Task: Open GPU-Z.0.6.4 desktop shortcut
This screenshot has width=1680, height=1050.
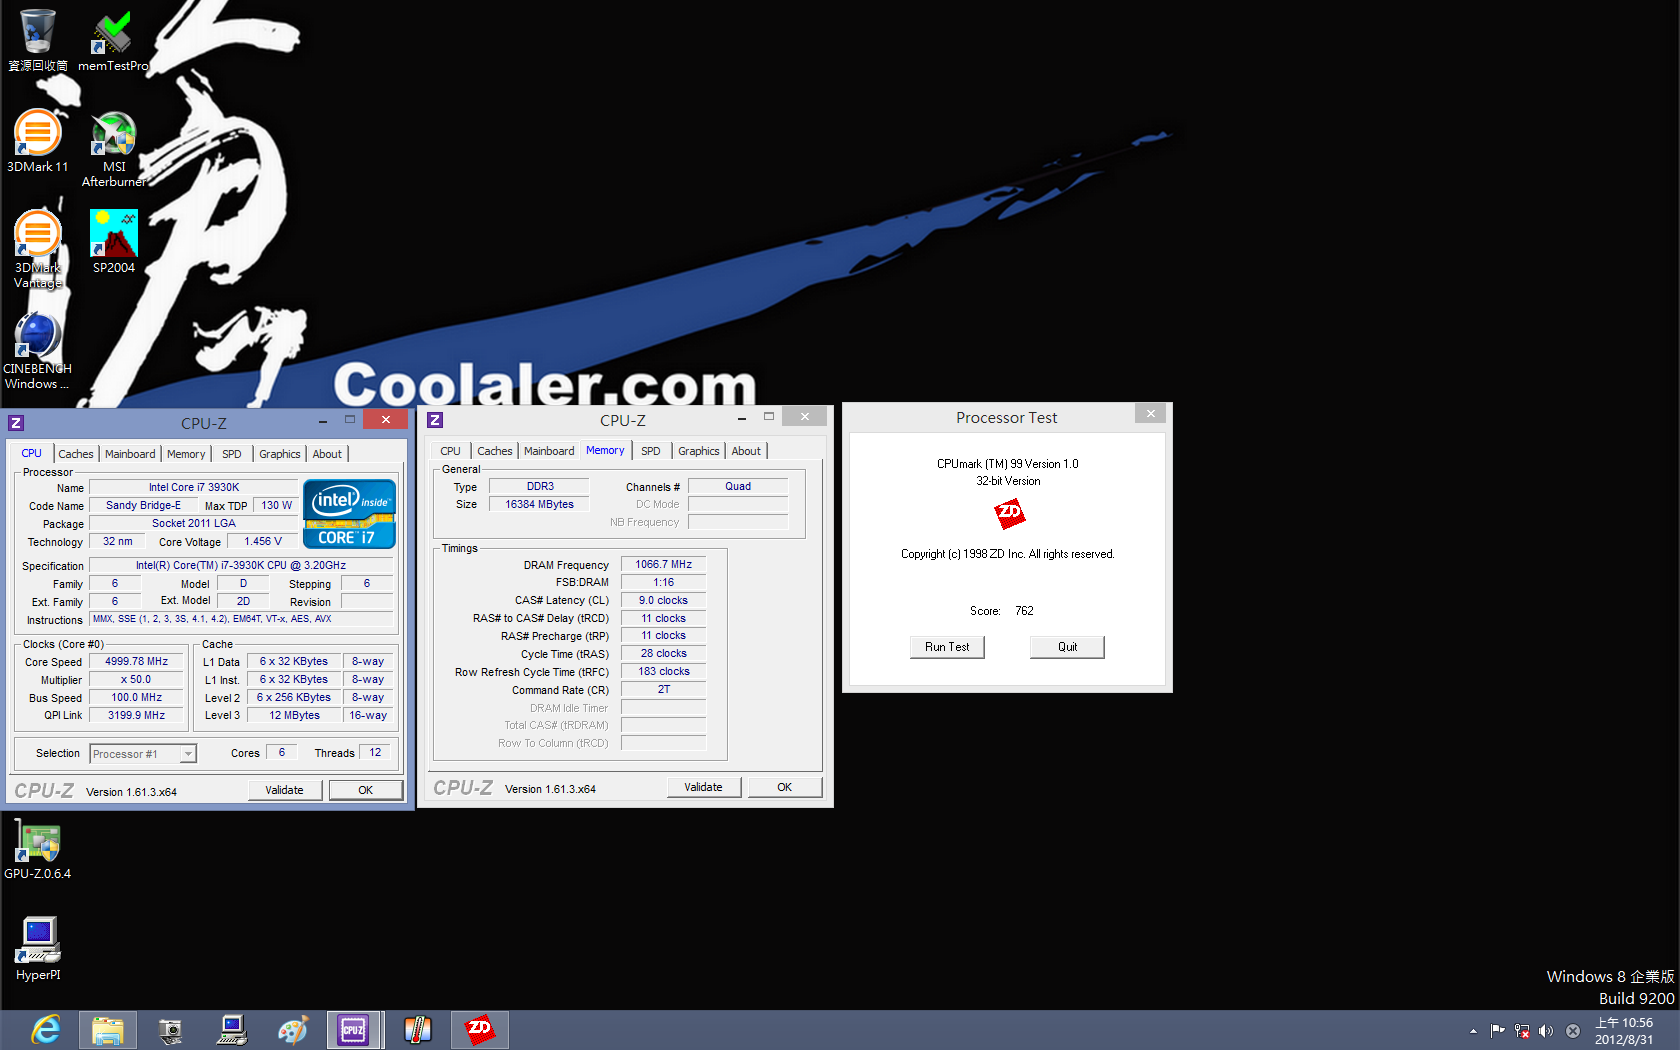Action: coord(38,851)
